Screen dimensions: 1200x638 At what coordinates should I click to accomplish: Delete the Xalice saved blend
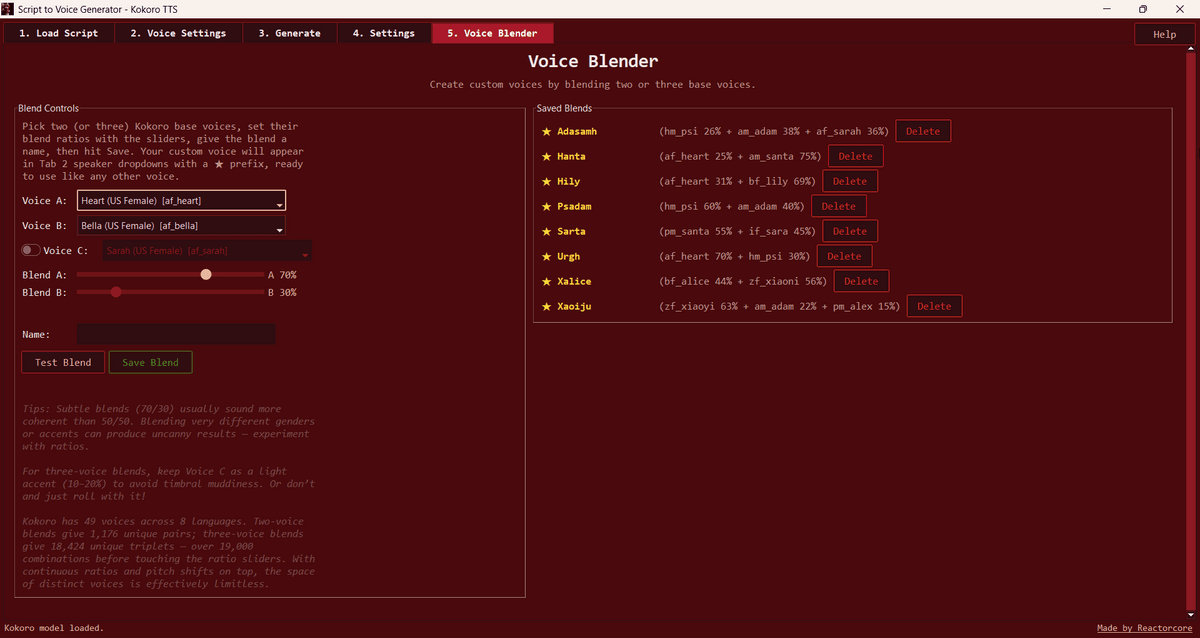coord(861,281)
